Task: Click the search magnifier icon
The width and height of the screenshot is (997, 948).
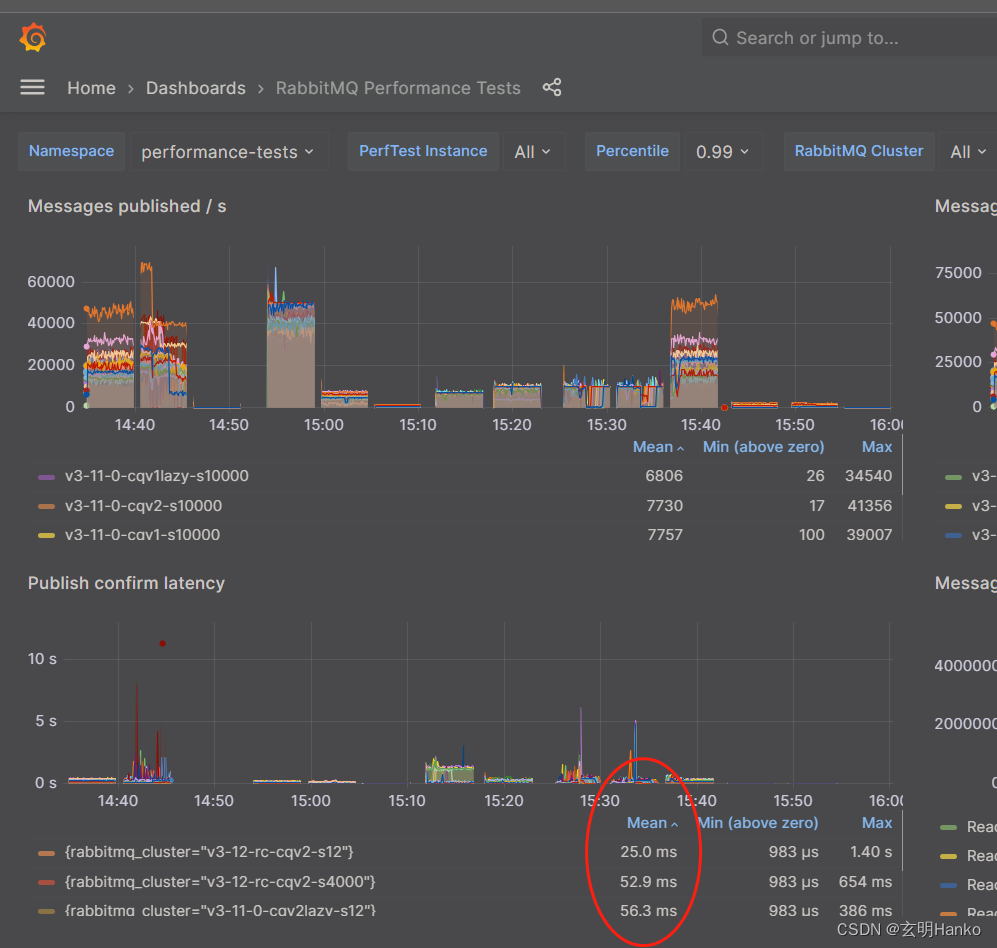Action: coord(720,38)
